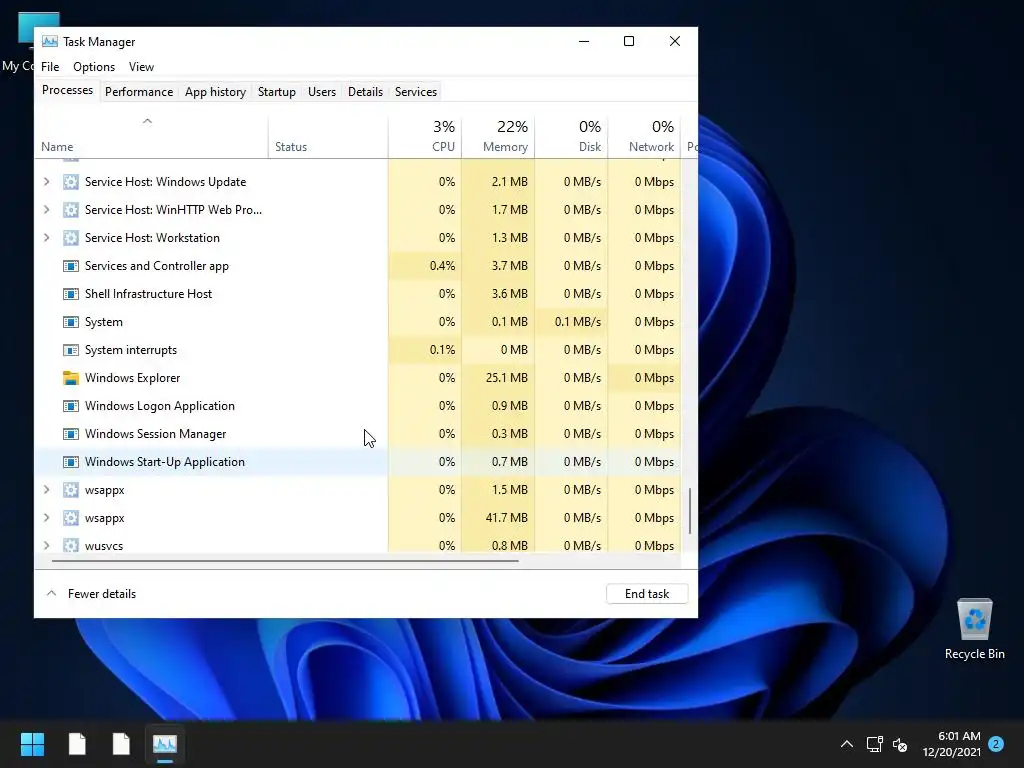Click the Windows Session Manager icon
This screenshot has height=768, width=1024.
click(71, 434)
